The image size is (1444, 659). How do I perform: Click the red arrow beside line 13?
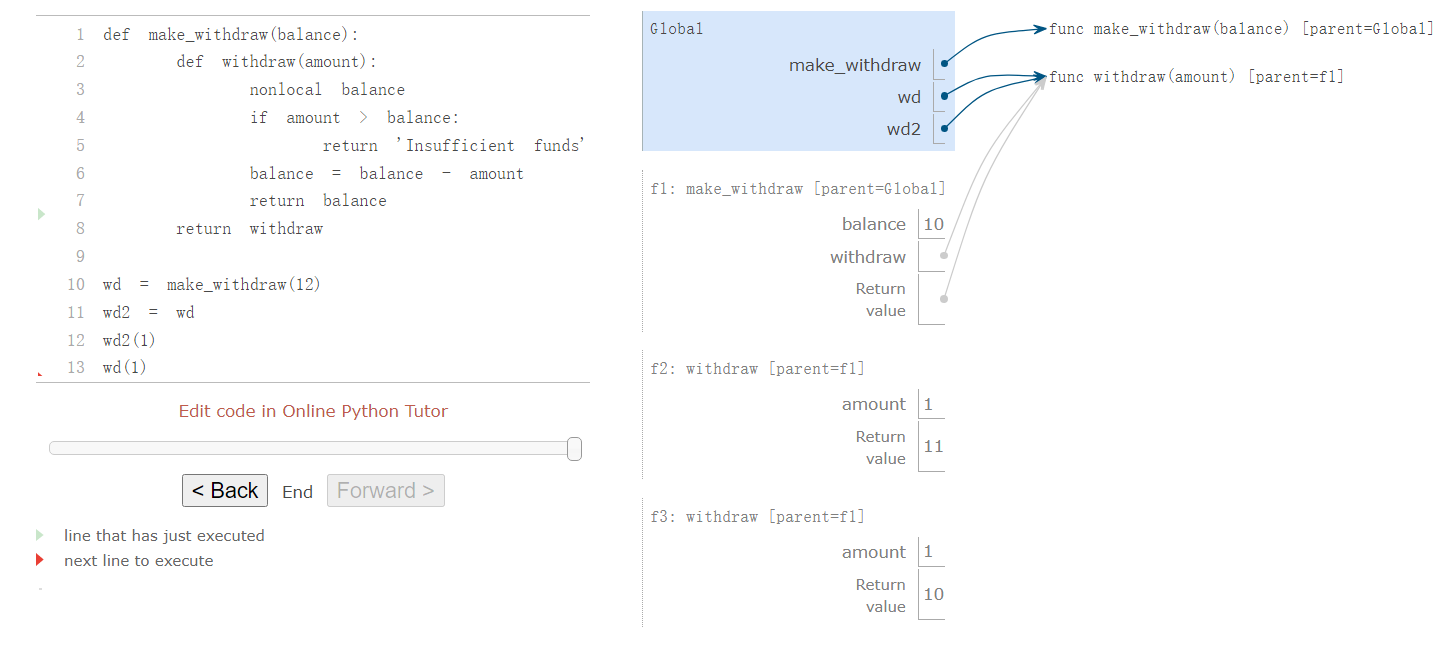40,373
